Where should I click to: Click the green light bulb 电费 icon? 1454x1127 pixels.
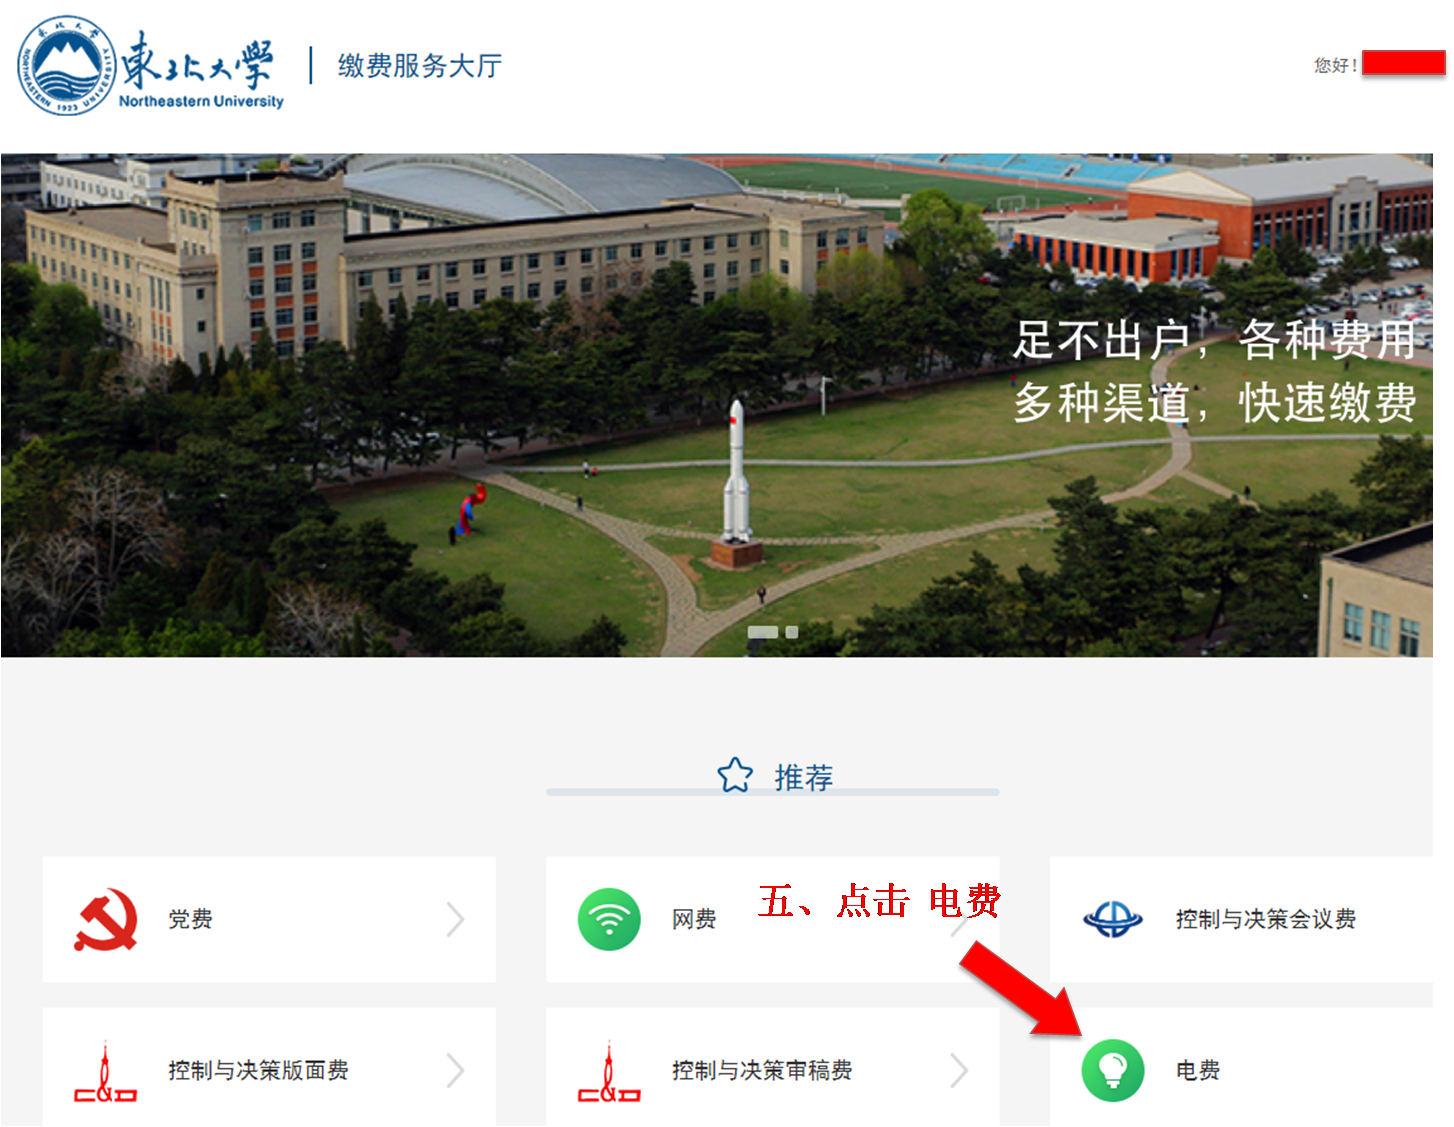point(1112,1070)
